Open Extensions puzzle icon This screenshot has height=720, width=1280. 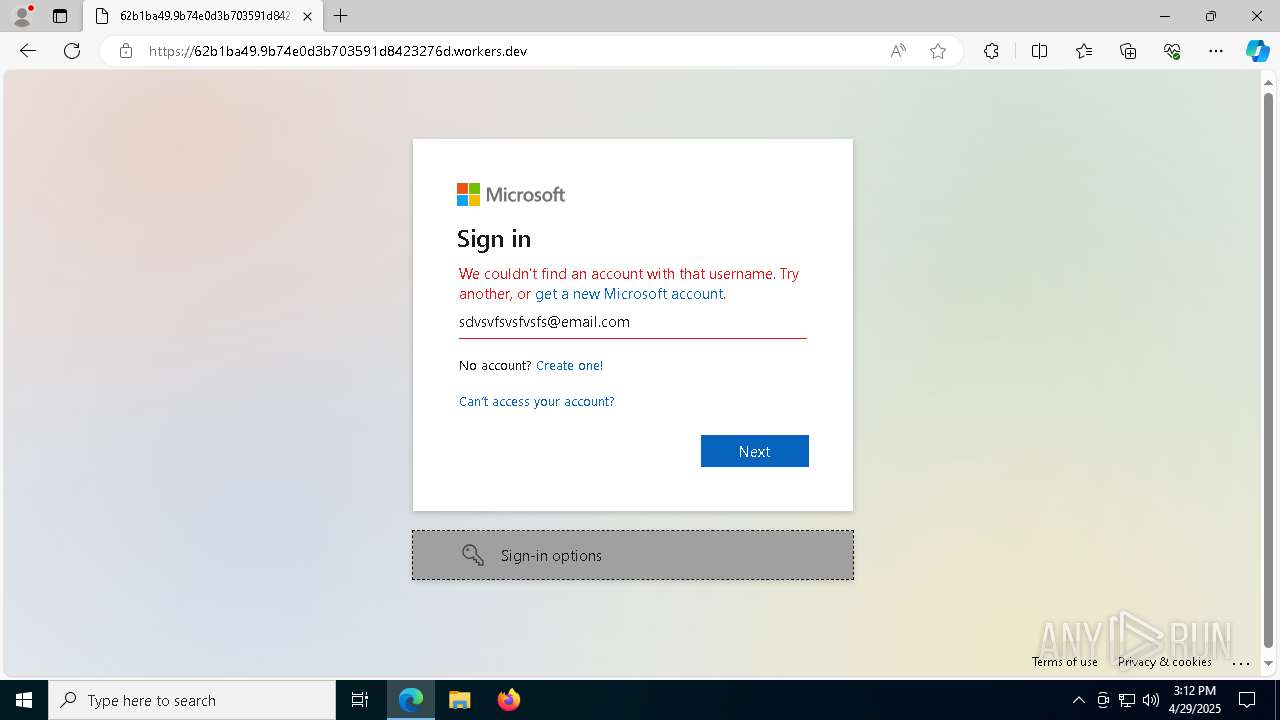tap(991, 51)
